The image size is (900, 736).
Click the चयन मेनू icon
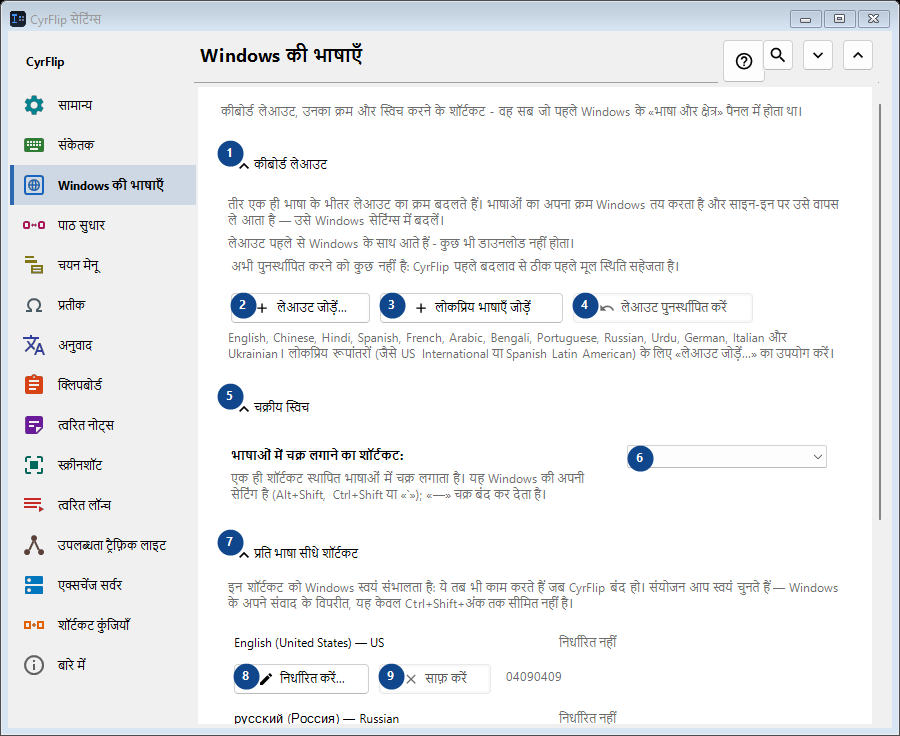(x=34, y=265)
